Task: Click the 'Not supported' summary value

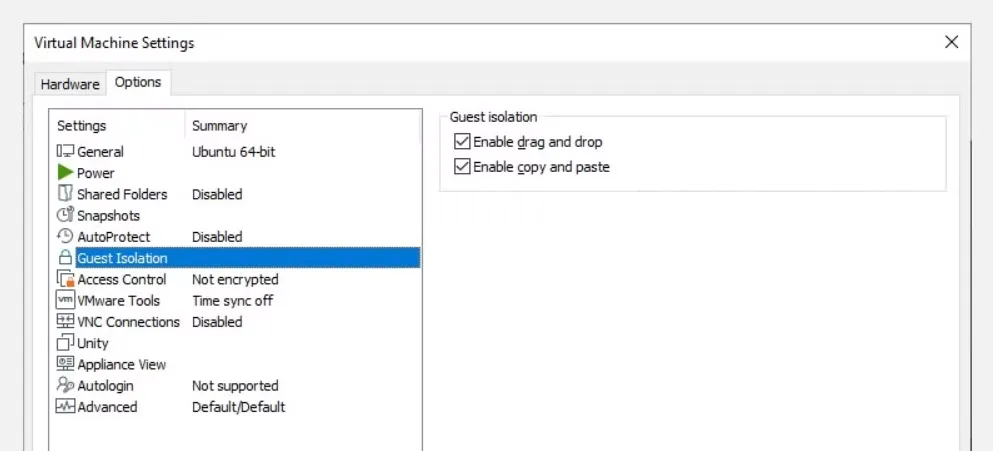Action: pyautogui.click(x=235, y=385)
